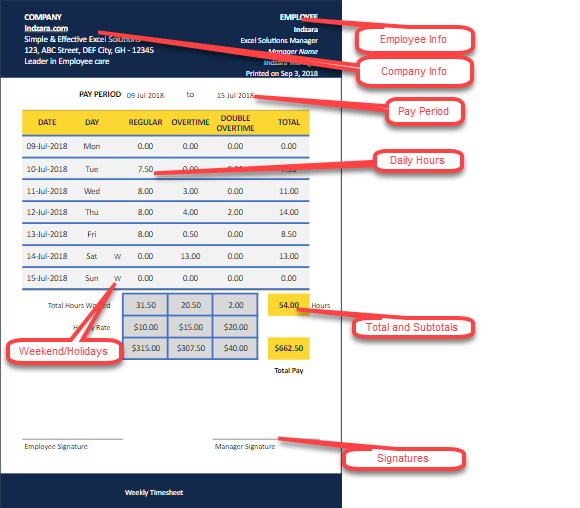Select the DOUBLE OVERTIME column header
Screen dimensions: 580x508
coord(235,123)
